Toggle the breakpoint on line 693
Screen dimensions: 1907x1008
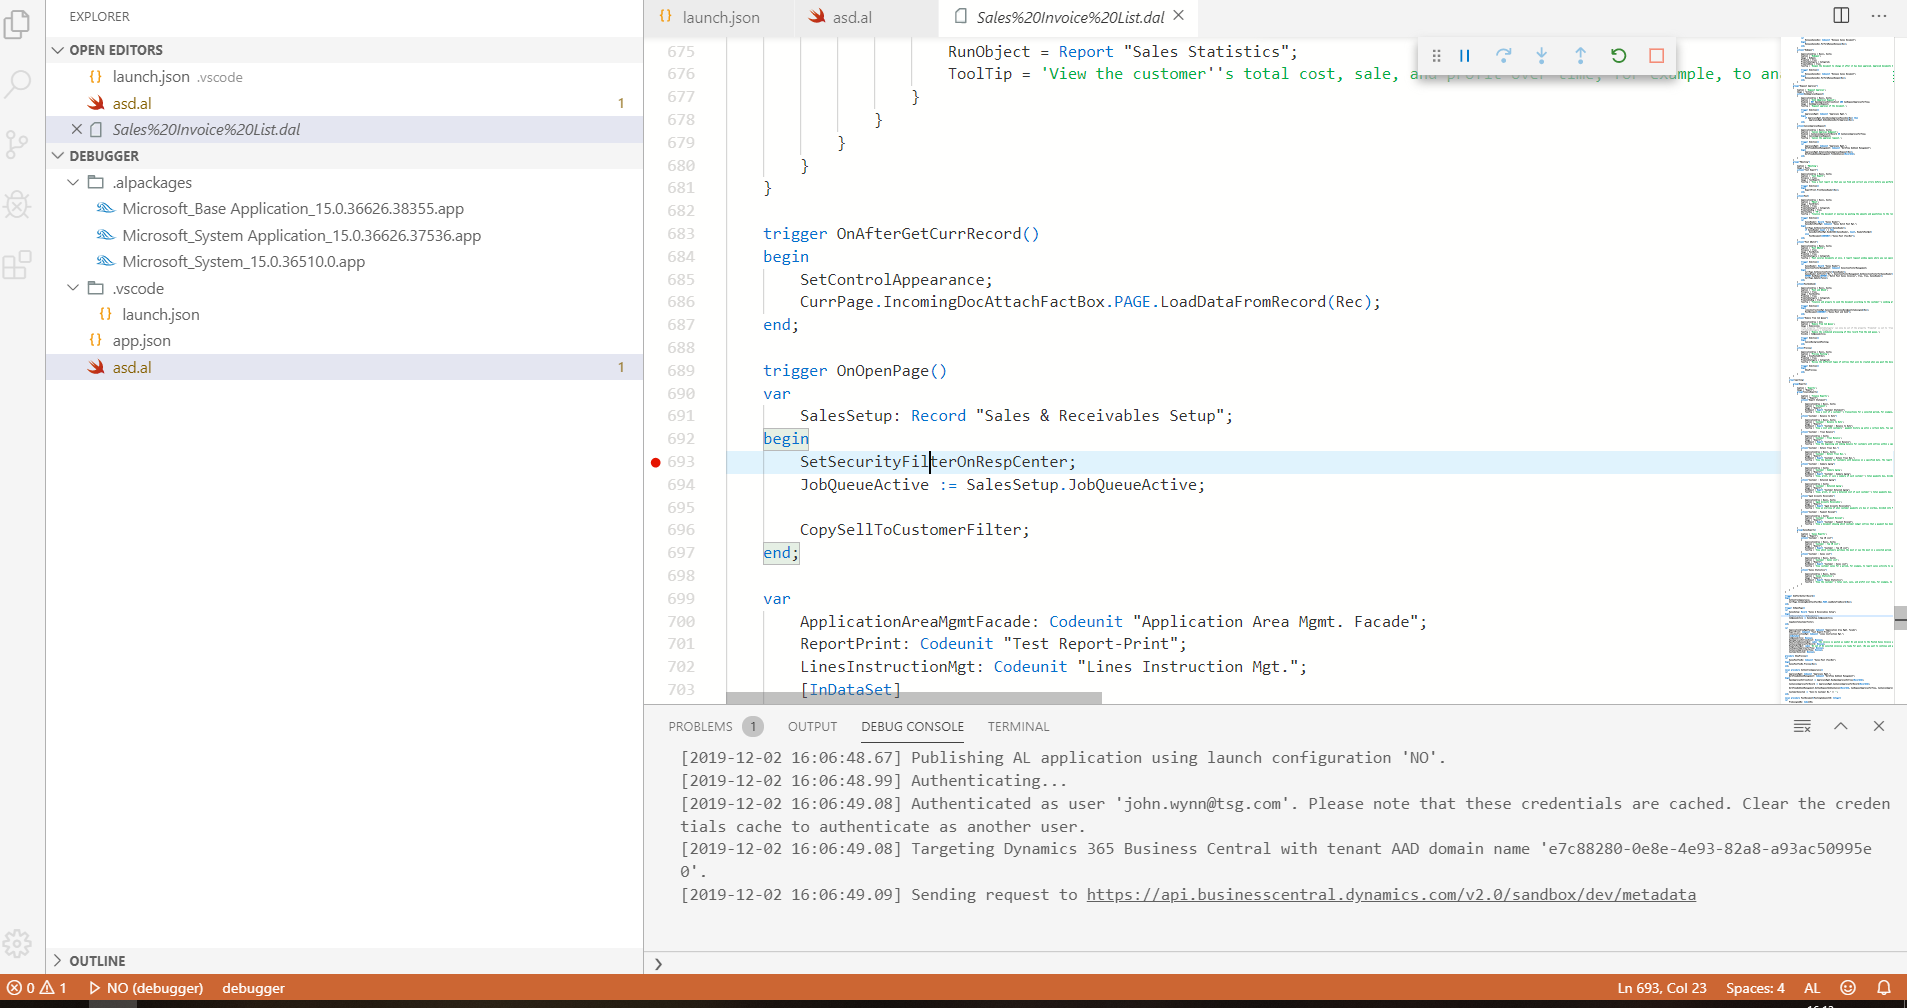pyautogui.click(x=655, y=461)
